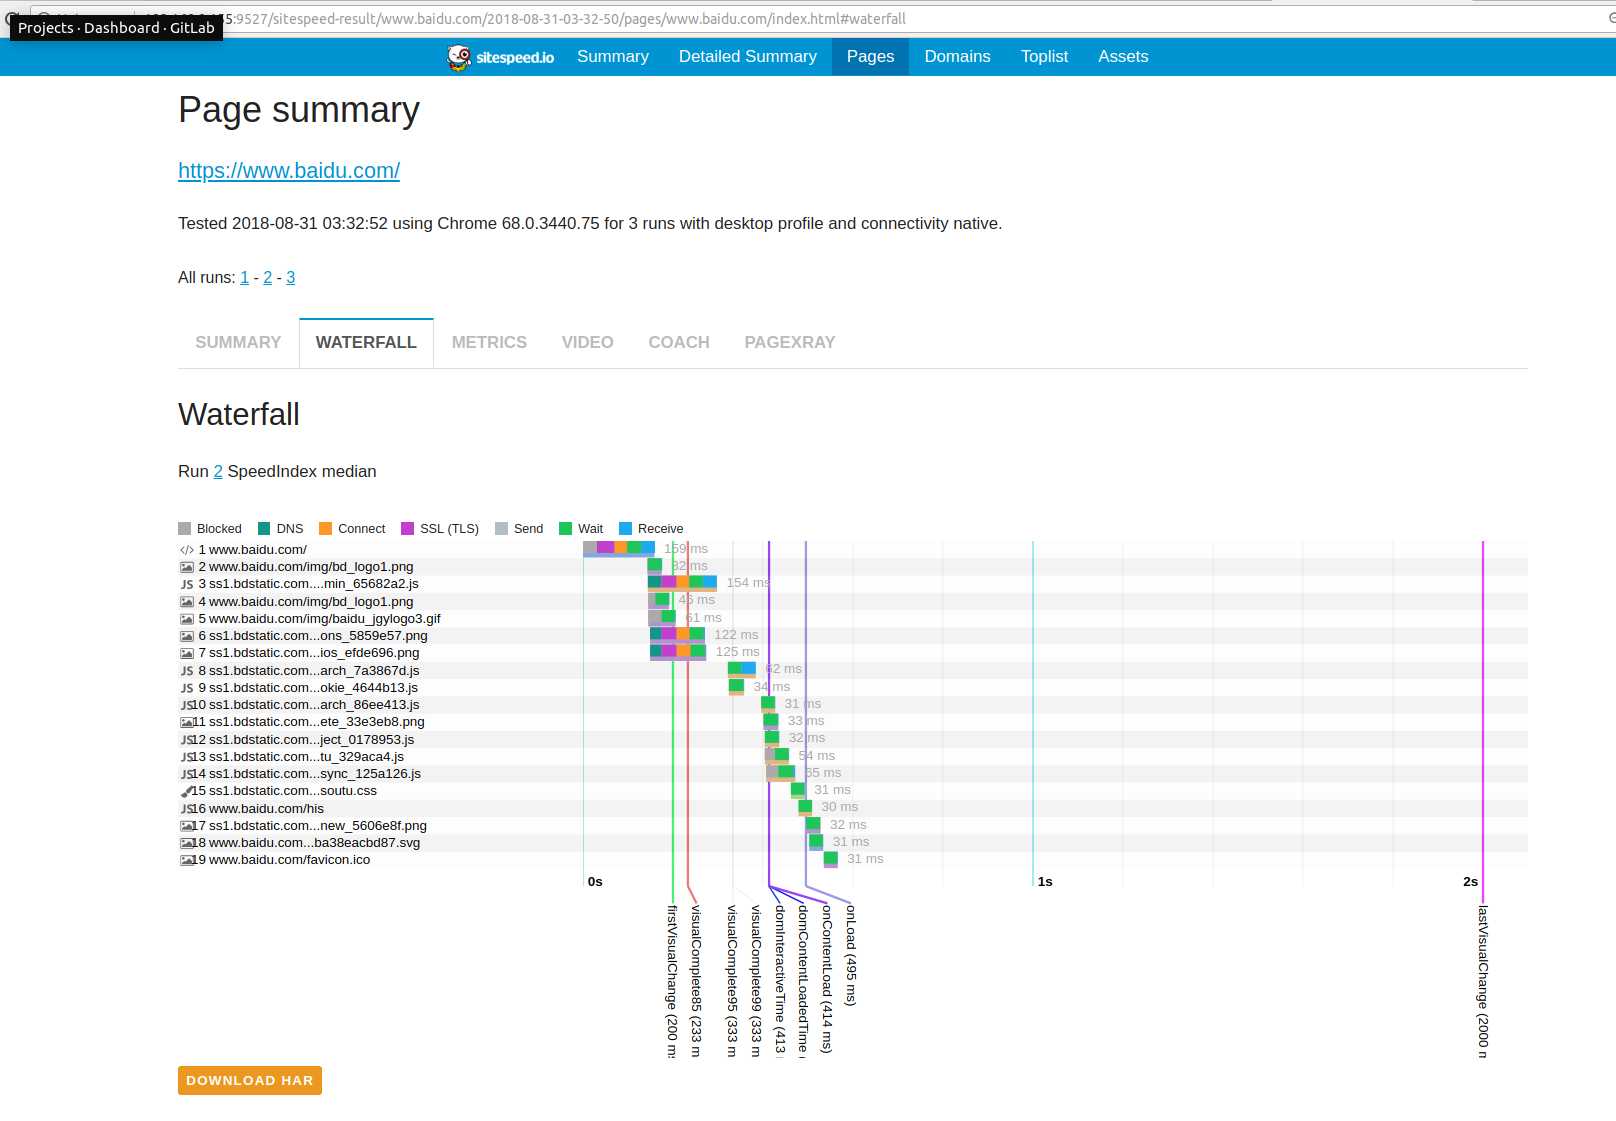
Task: Select request row 1 www.baidu.com/
Action: 853,550
